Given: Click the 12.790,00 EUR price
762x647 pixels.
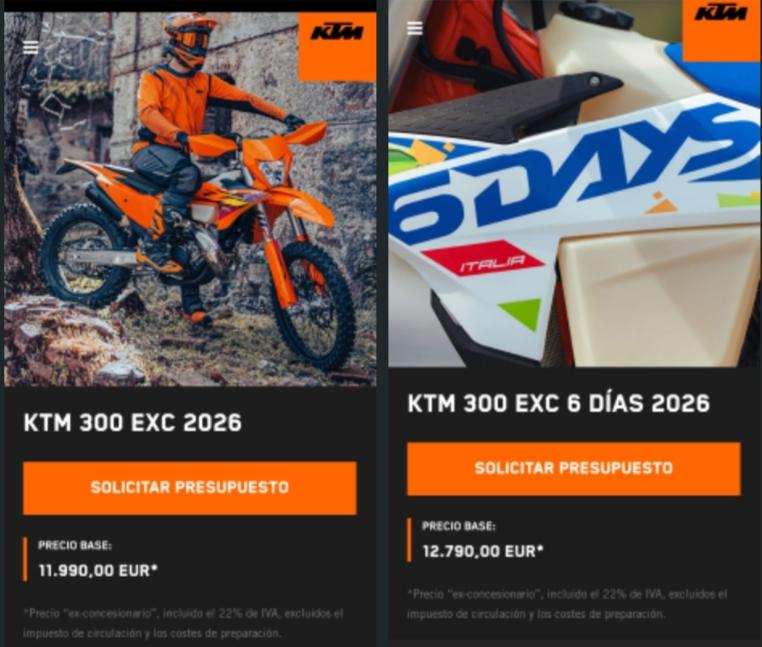Looking at the screenshot, I should pos(483,551).
